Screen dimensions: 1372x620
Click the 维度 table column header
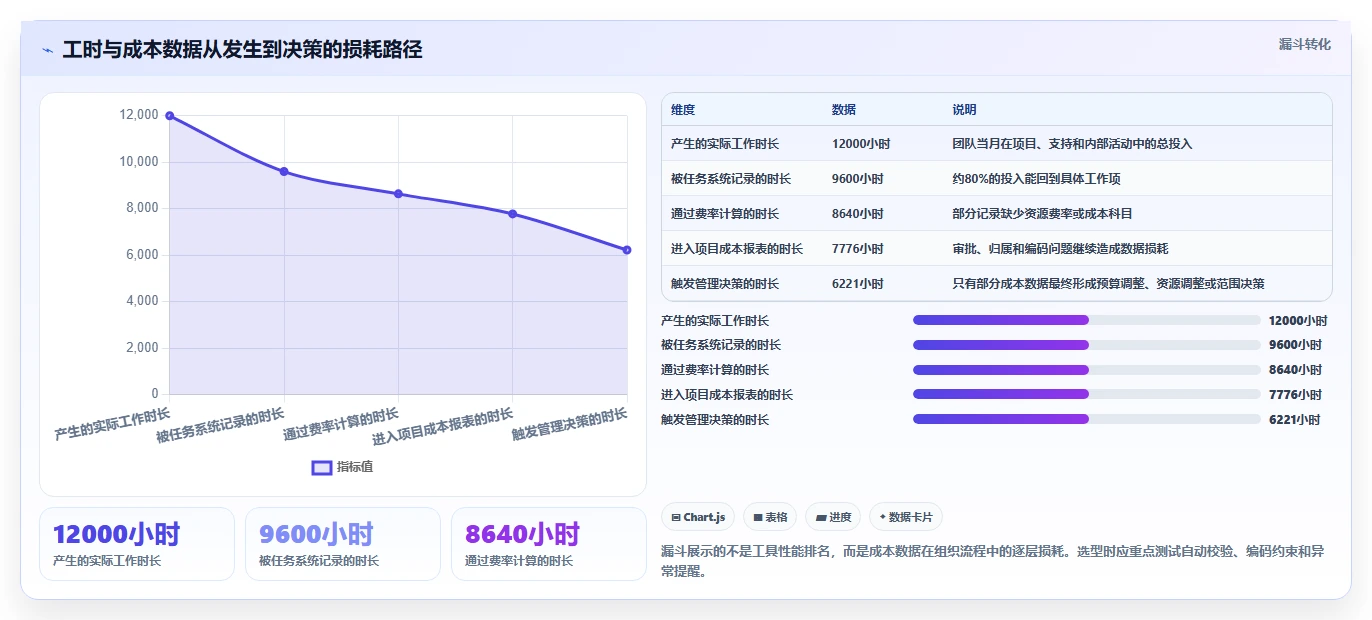click(x=683, y=110)
